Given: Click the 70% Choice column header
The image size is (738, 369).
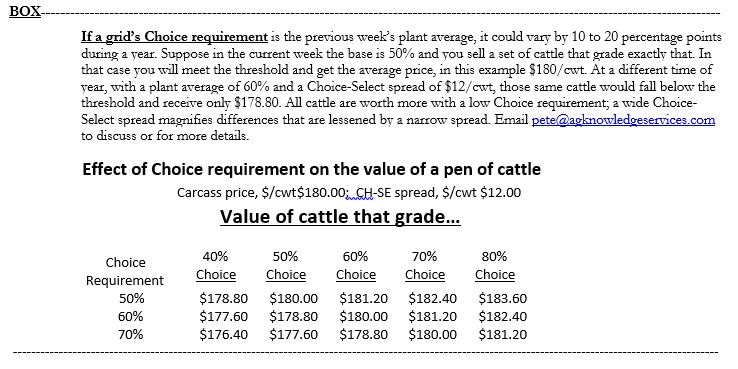Looking at the screenshot, I should 425,266.
